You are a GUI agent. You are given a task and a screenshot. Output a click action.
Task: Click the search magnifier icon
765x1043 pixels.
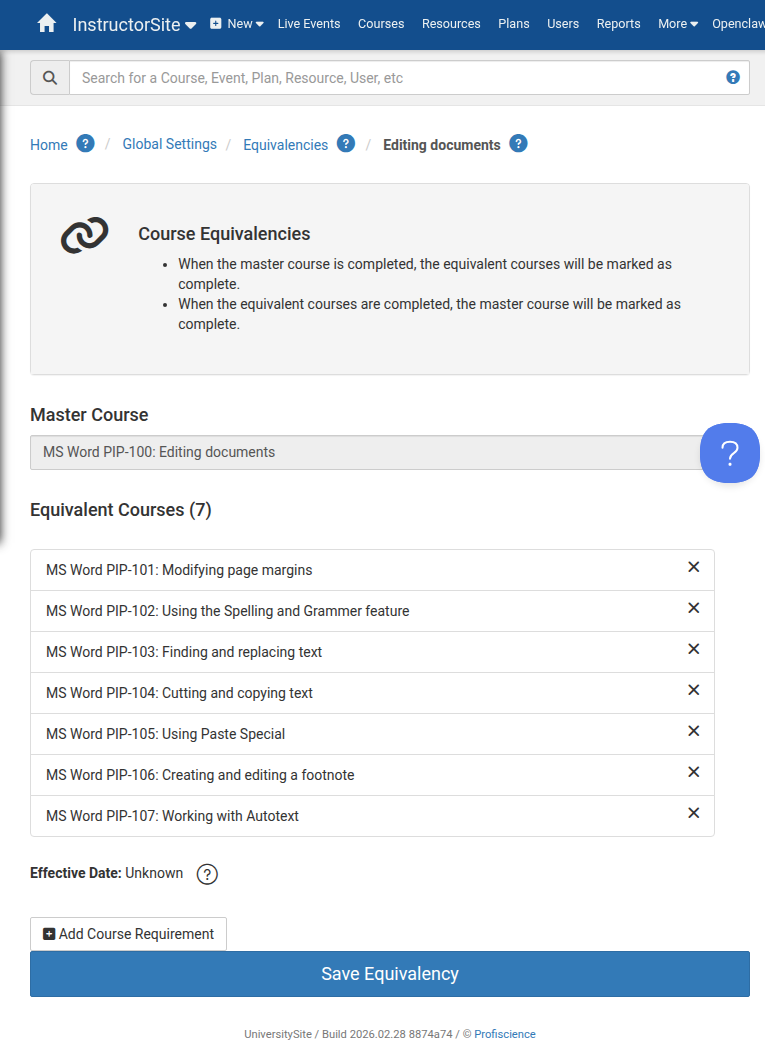click(50, 78)
